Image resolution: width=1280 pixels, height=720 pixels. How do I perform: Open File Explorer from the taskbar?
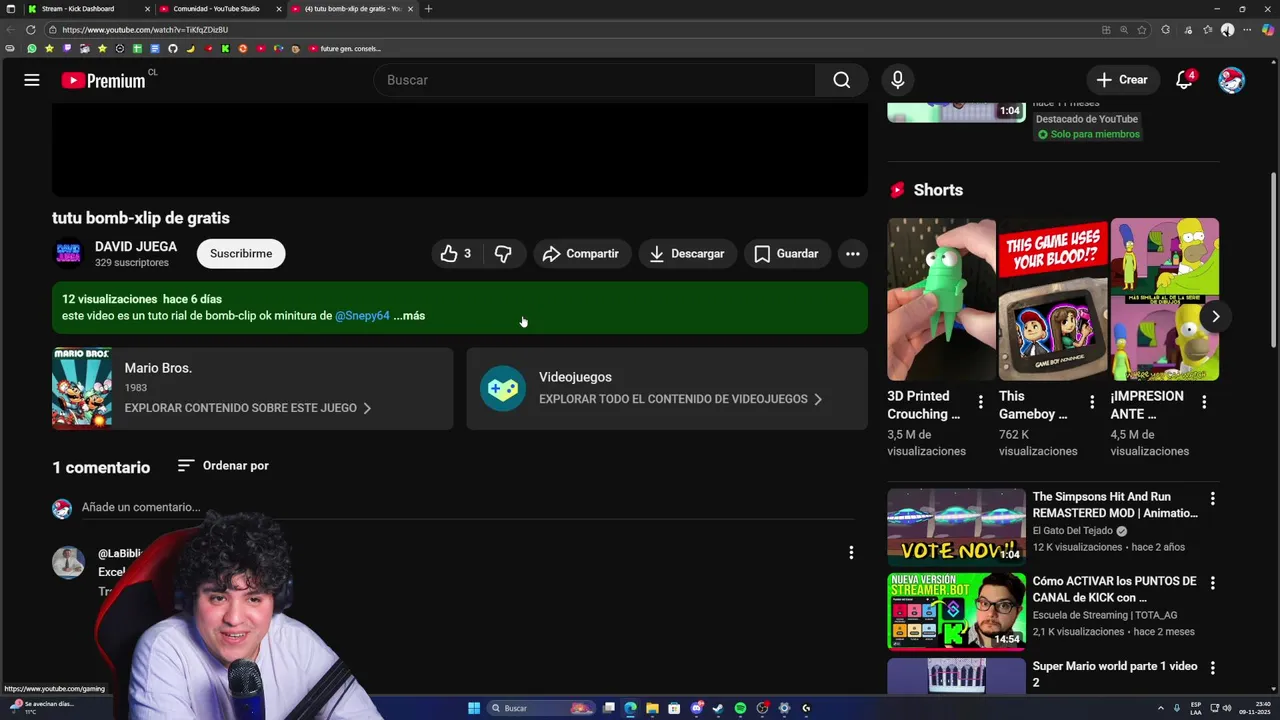tap(652, 708)
